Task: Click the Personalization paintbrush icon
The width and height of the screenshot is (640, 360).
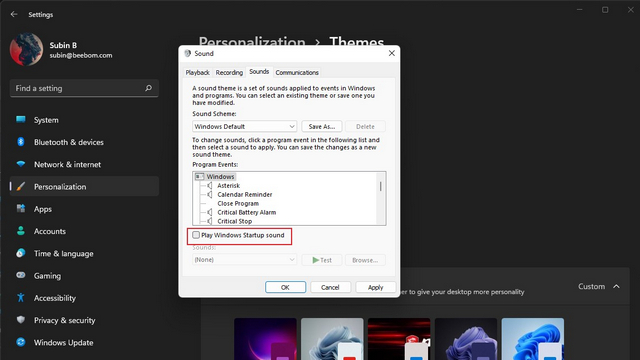Action: (x=21, y=187)
